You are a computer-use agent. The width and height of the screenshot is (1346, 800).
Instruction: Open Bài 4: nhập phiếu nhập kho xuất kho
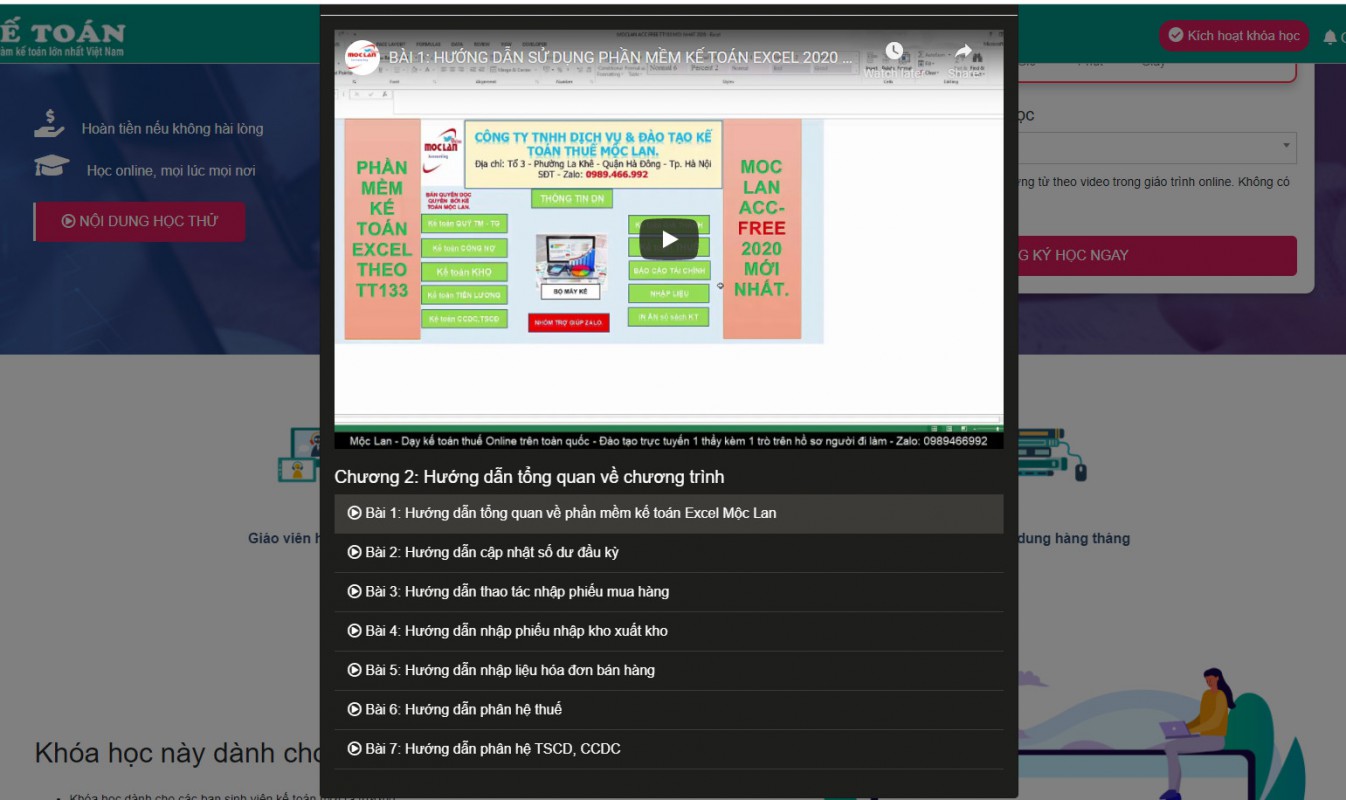pyautogui.click(x=668, y=631)
